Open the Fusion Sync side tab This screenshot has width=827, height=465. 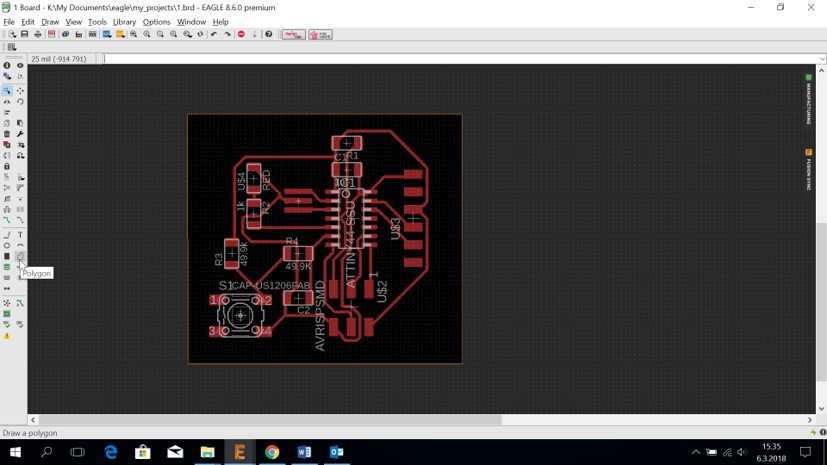point(809,170)
